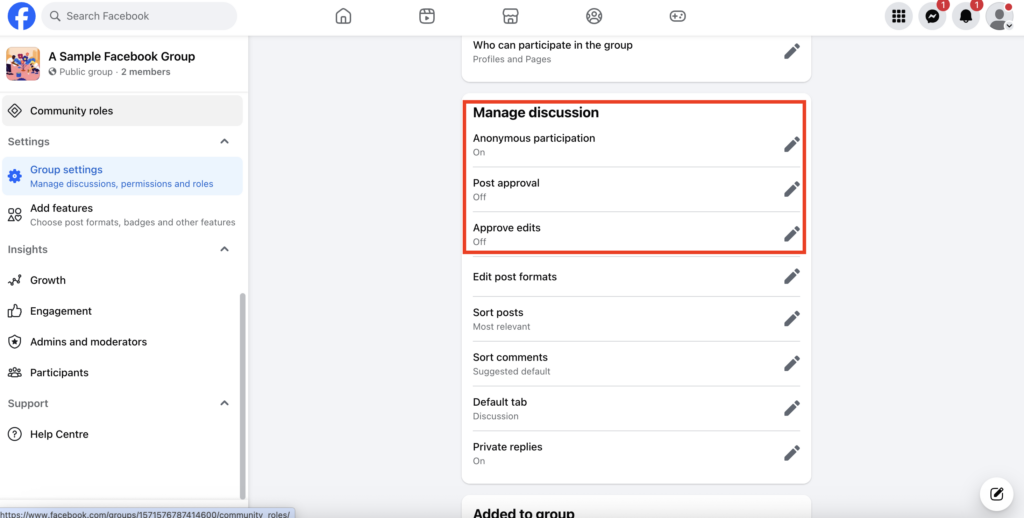Click the new message compose icon
Image resolution: width=1024 pixels, height=518 pixels.
(x=996, y=493)
